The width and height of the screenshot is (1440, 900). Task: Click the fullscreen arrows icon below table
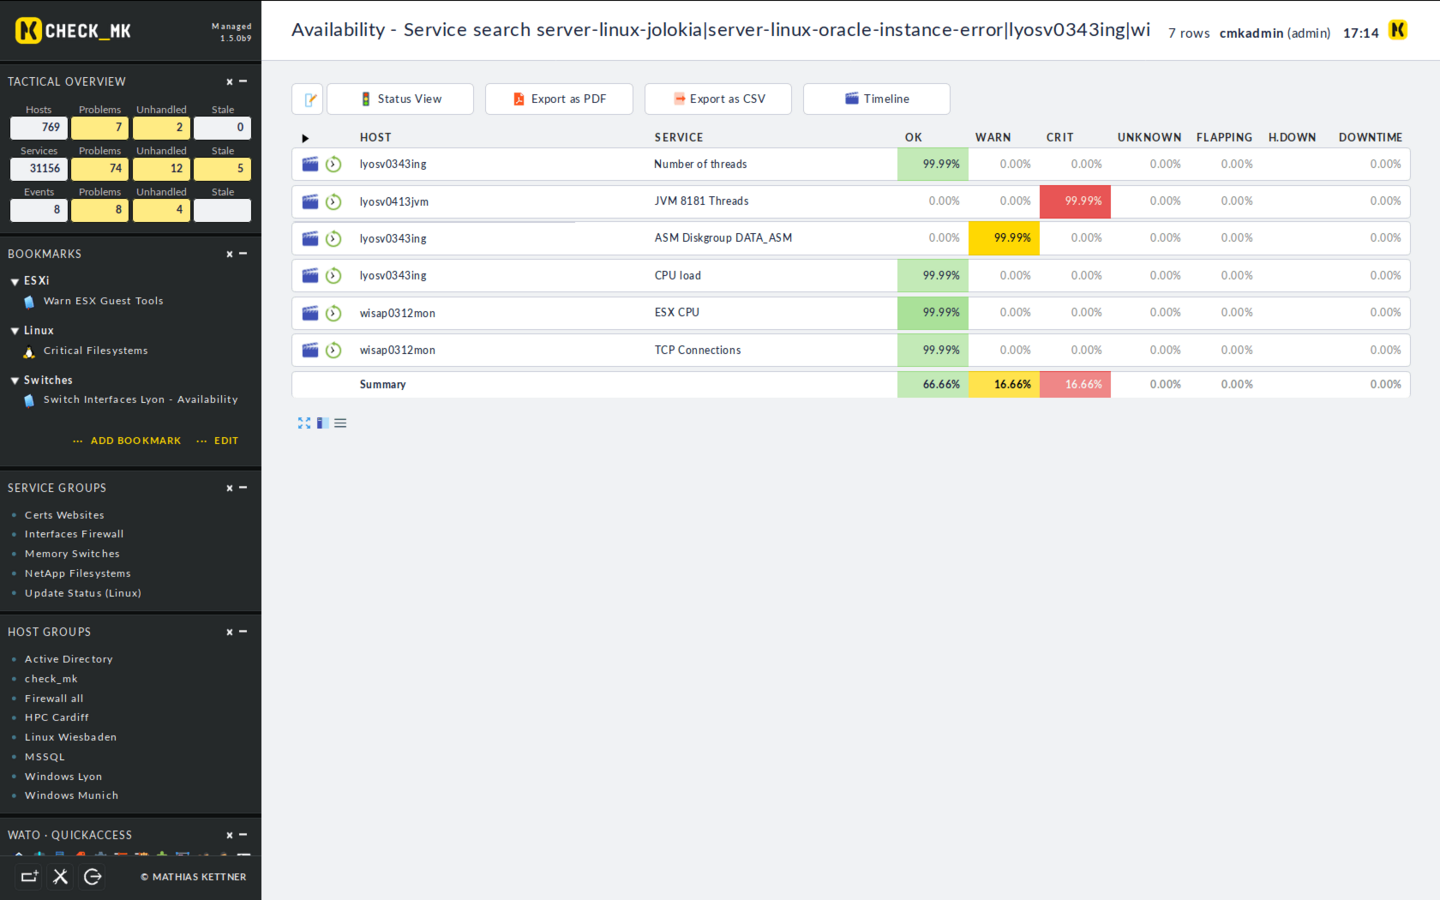[x=304, y=423]
